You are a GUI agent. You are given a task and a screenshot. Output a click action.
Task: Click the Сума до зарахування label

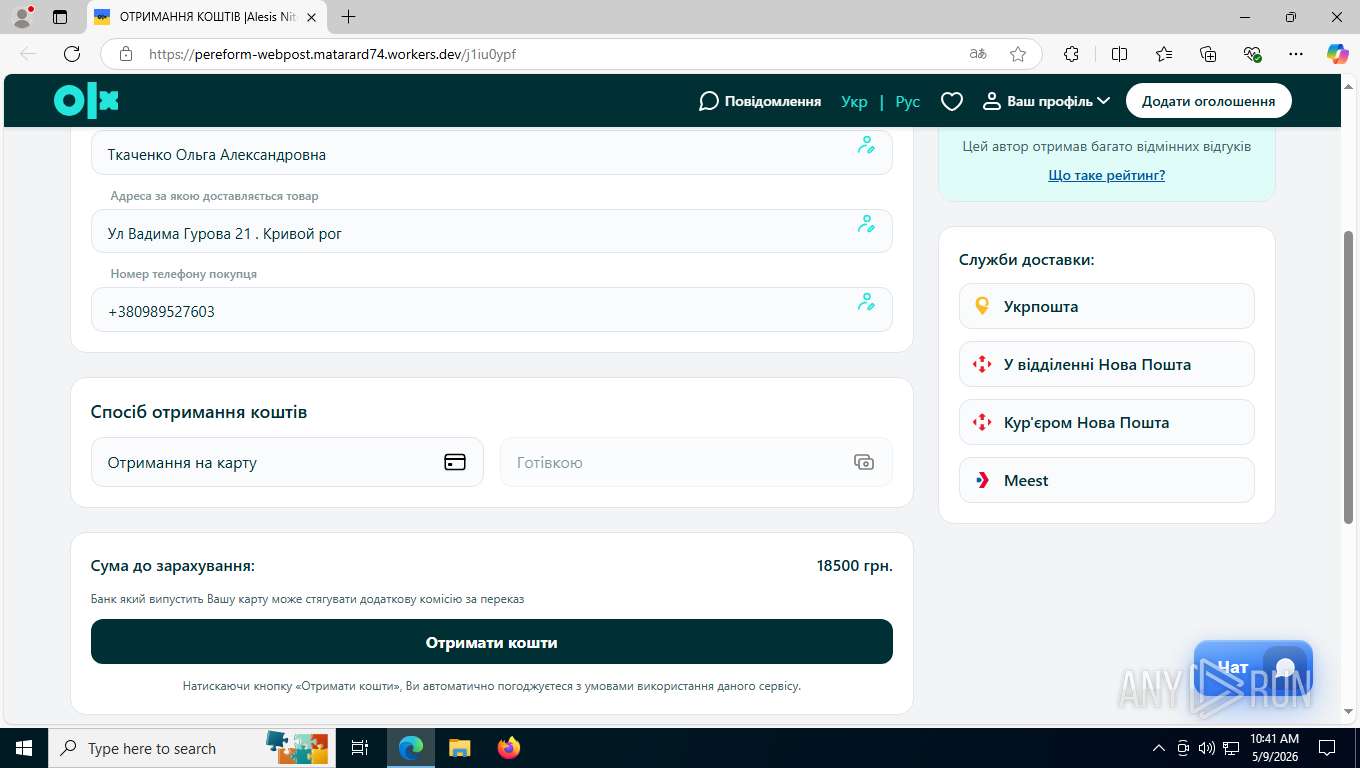click(x=173, y=566)
